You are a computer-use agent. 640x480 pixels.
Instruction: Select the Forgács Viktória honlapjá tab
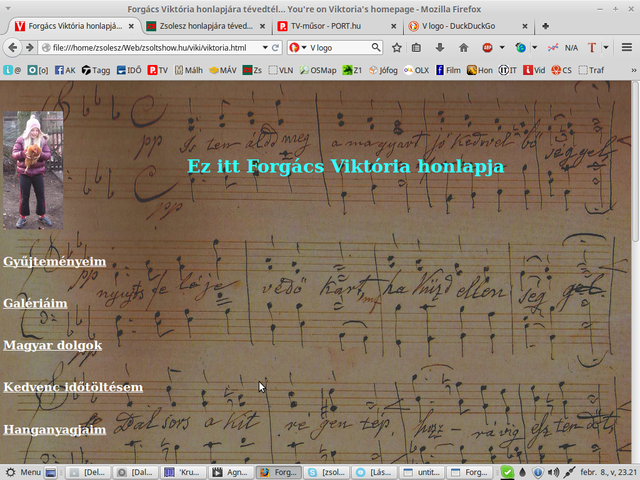coord(74,26)
